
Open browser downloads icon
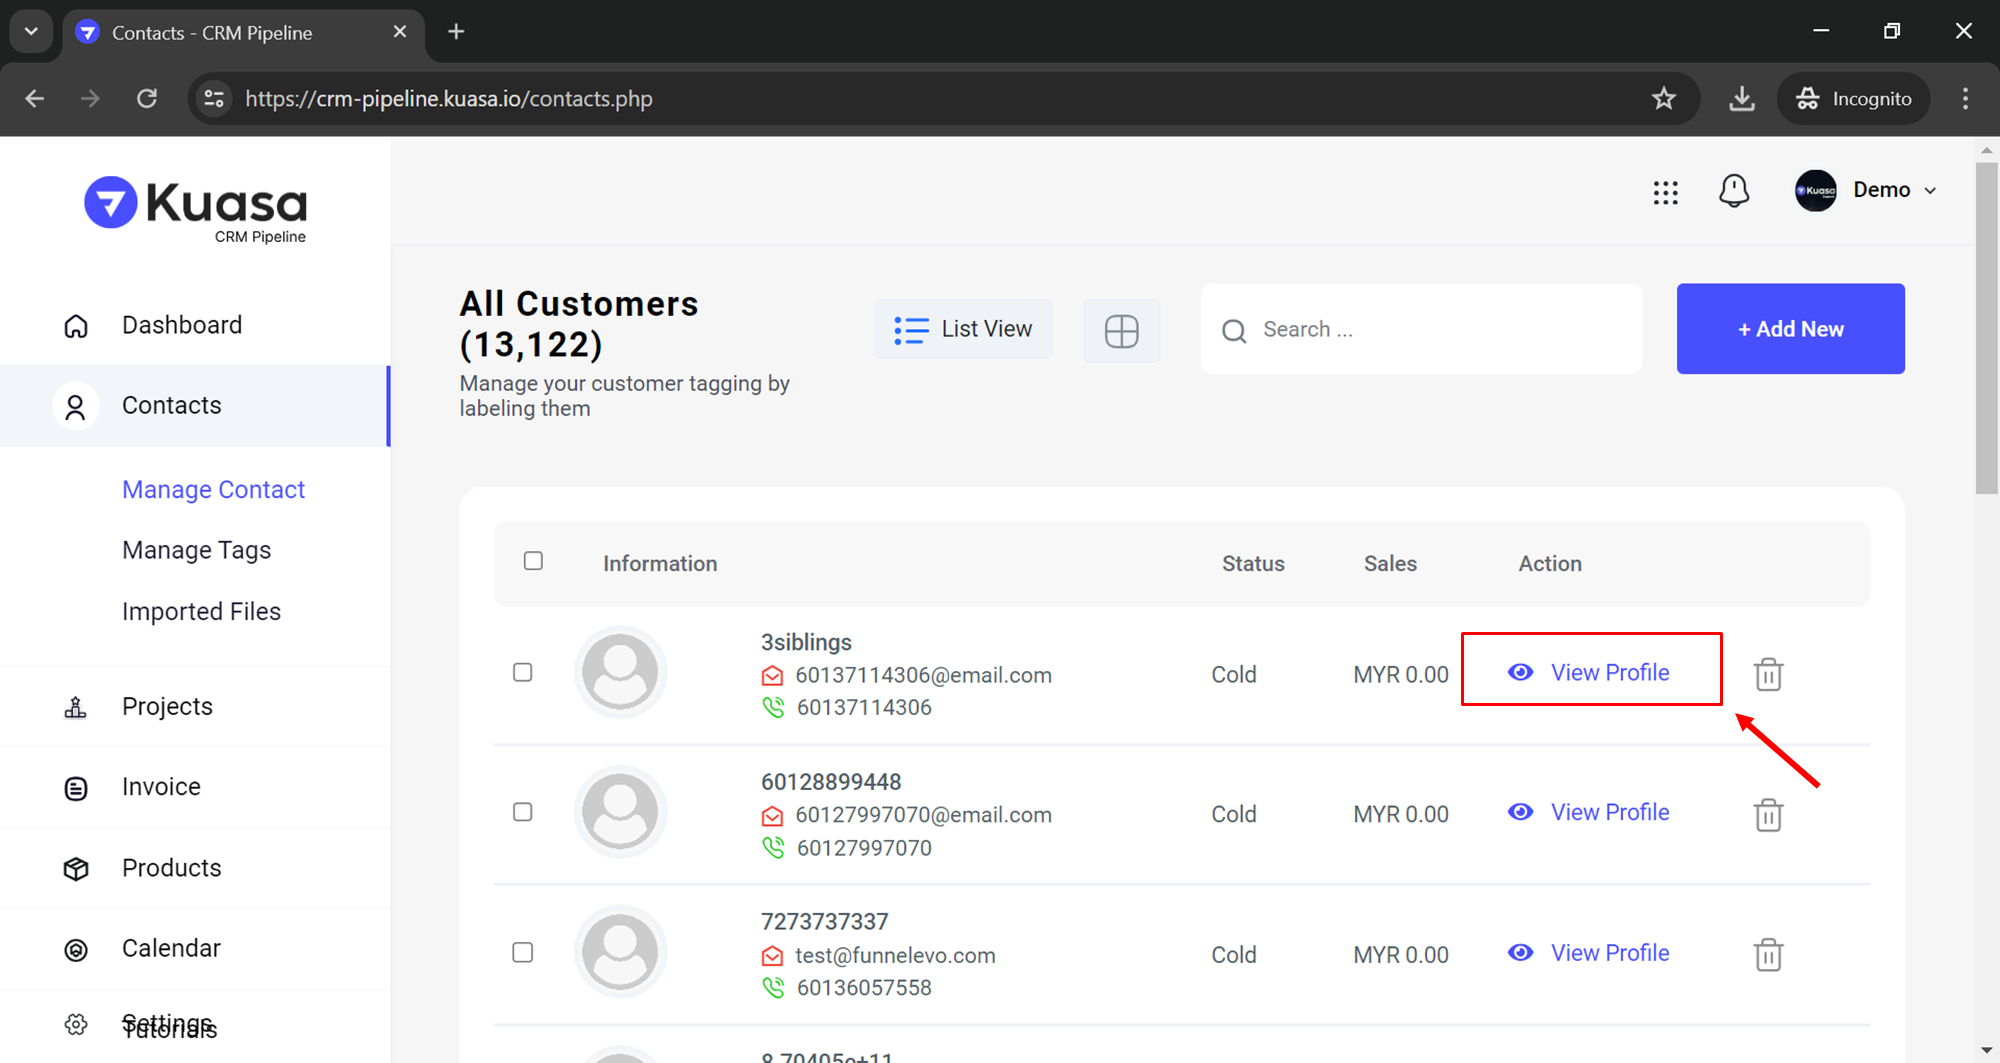(x=1741, y=98)
